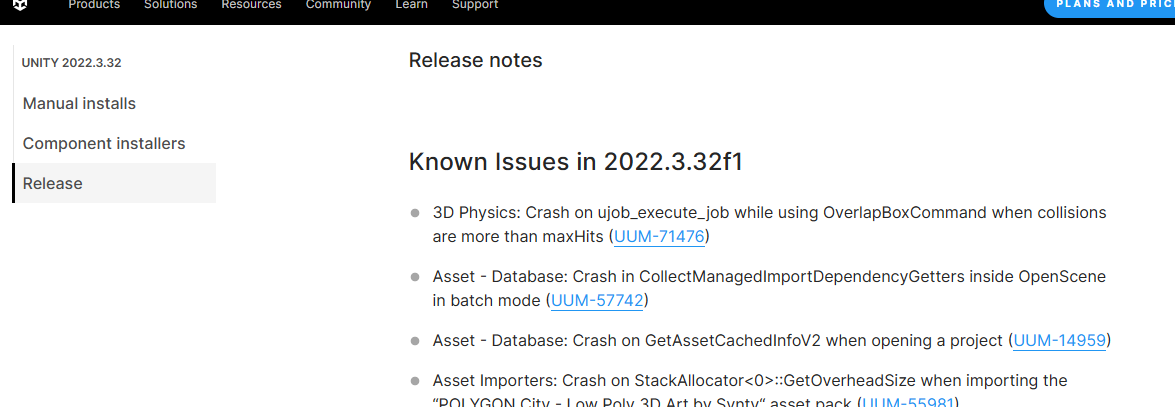Image resolution: width=1175 pixels, height=407 pixels.
Task: Select the Release sidebar item
Action: (x=53, y=184)
